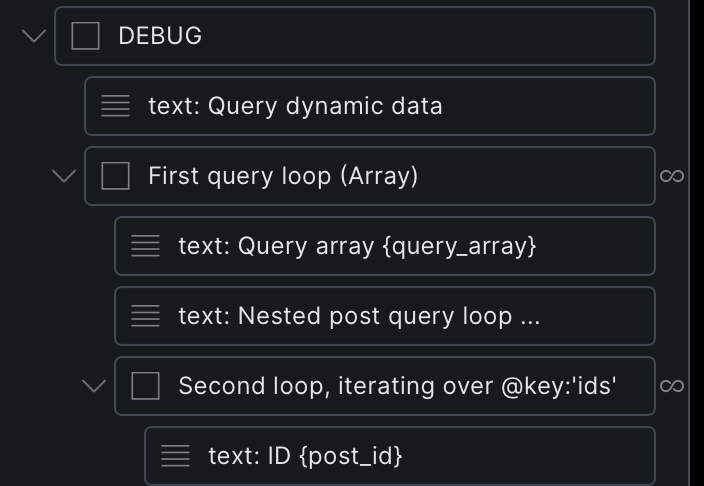Image resolution: width=704 pixels, height=486 pixels.
Task: Click text icon beside Query array element
Action: pyautogui.click(x=146, y=246)
